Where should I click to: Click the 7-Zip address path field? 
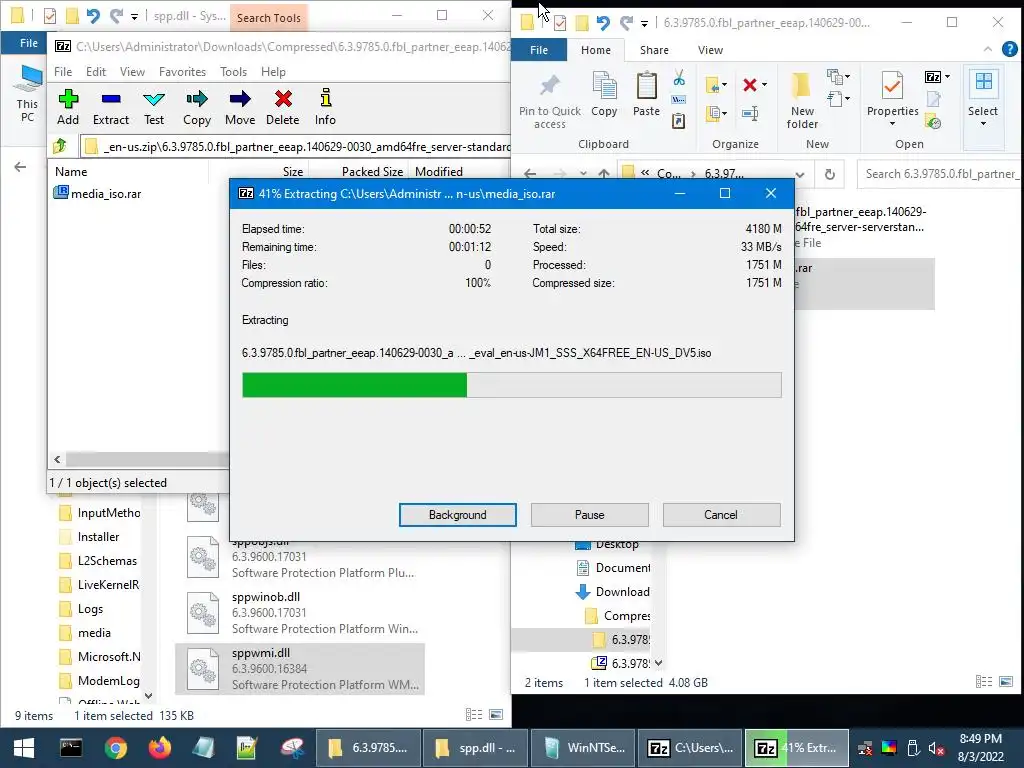(296, 146)
